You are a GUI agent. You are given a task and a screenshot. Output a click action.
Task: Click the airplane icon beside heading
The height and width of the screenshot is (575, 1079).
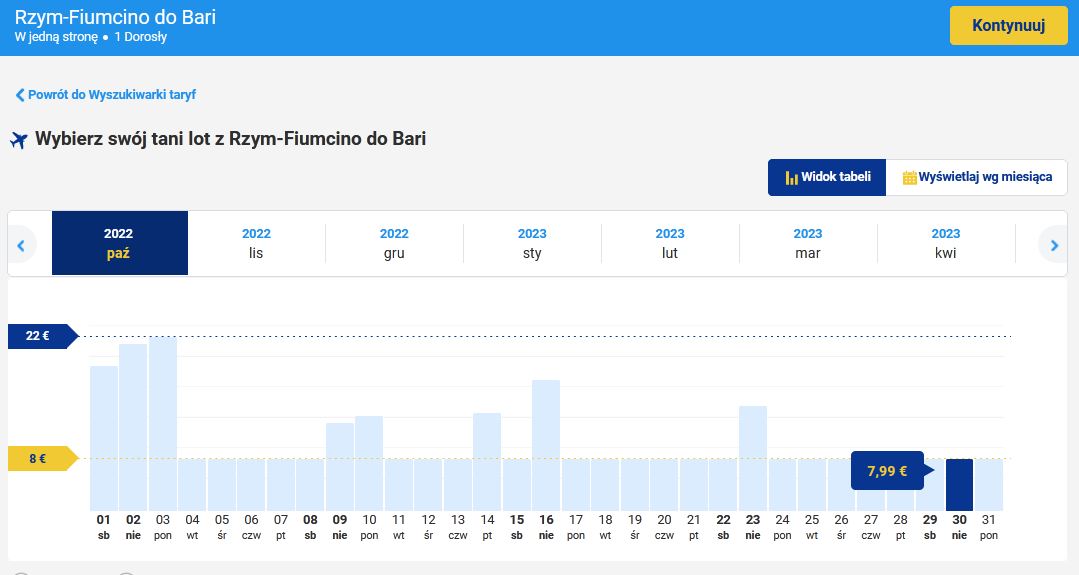click(x=18, y=140)
